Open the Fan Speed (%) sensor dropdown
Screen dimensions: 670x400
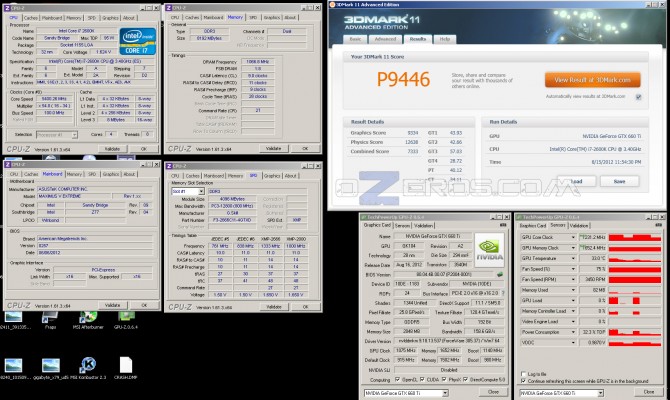coord(573,269)
